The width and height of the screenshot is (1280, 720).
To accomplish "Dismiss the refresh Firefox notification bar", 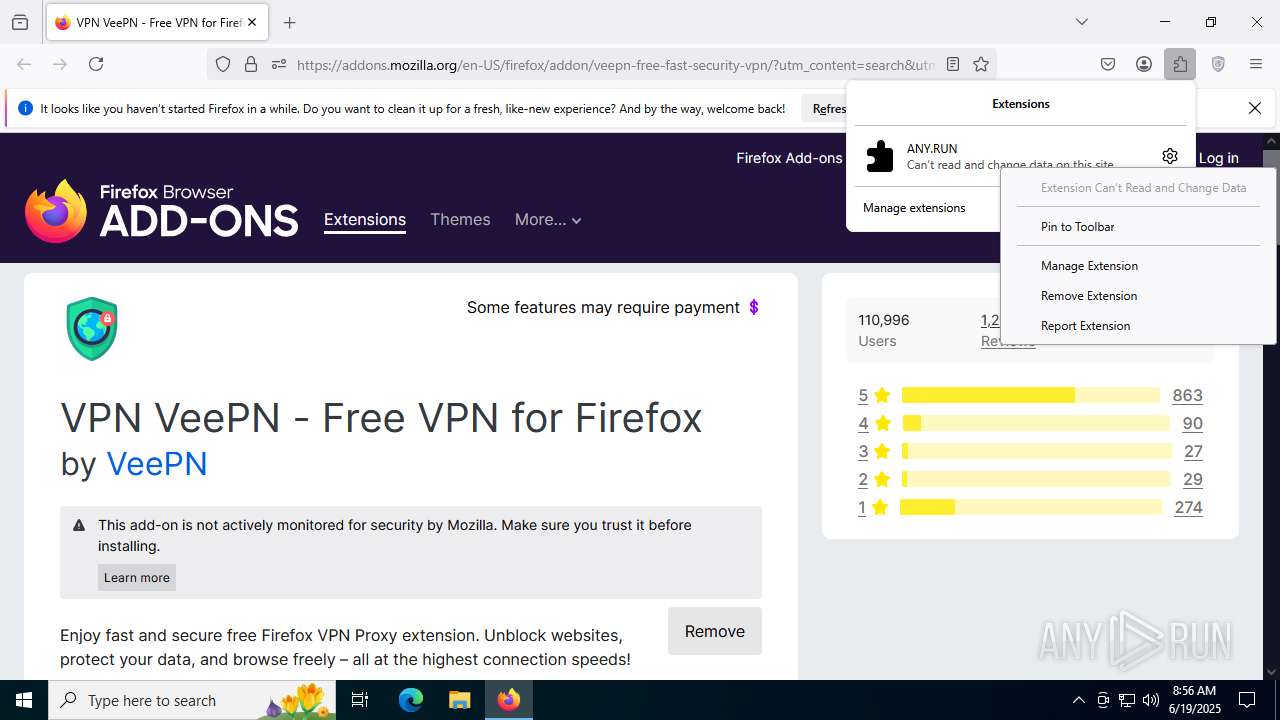I will tap(1255, 108).
